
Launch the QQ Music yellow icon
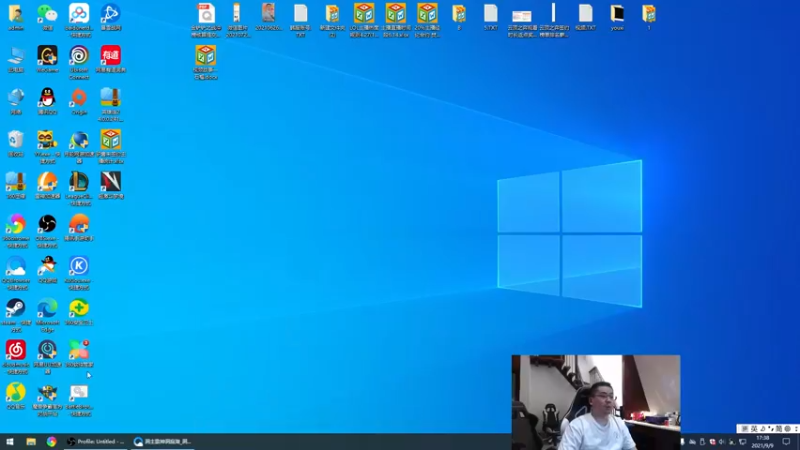pyautogui.click(x=16, y=396)
